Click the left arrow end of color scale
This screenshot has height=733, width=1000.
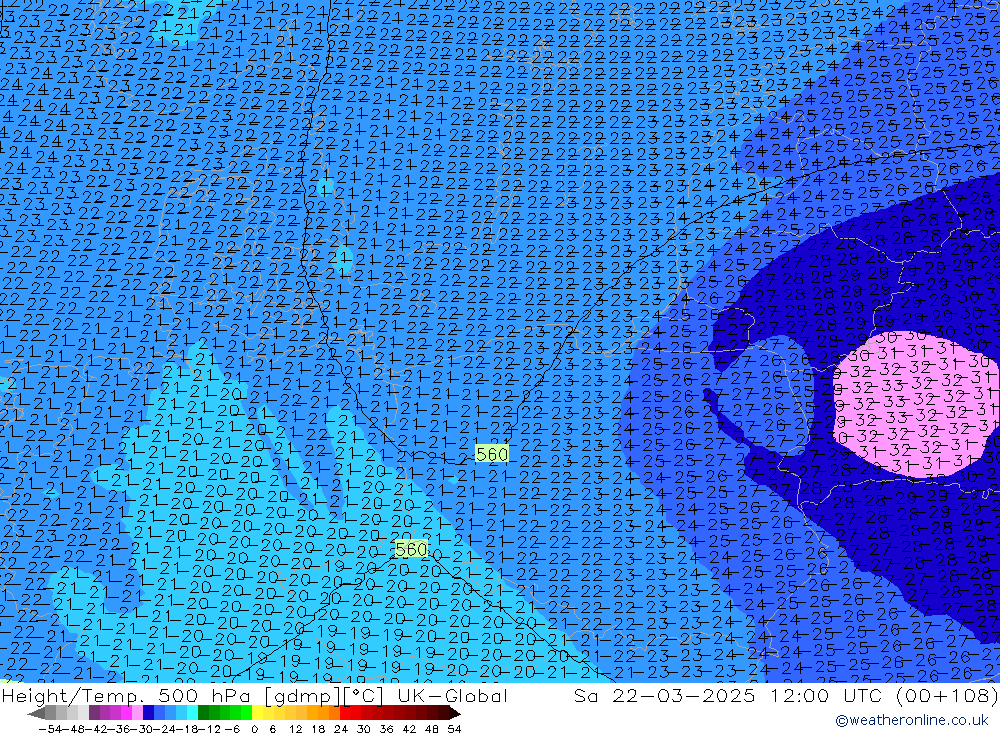[x=36, y=713]
